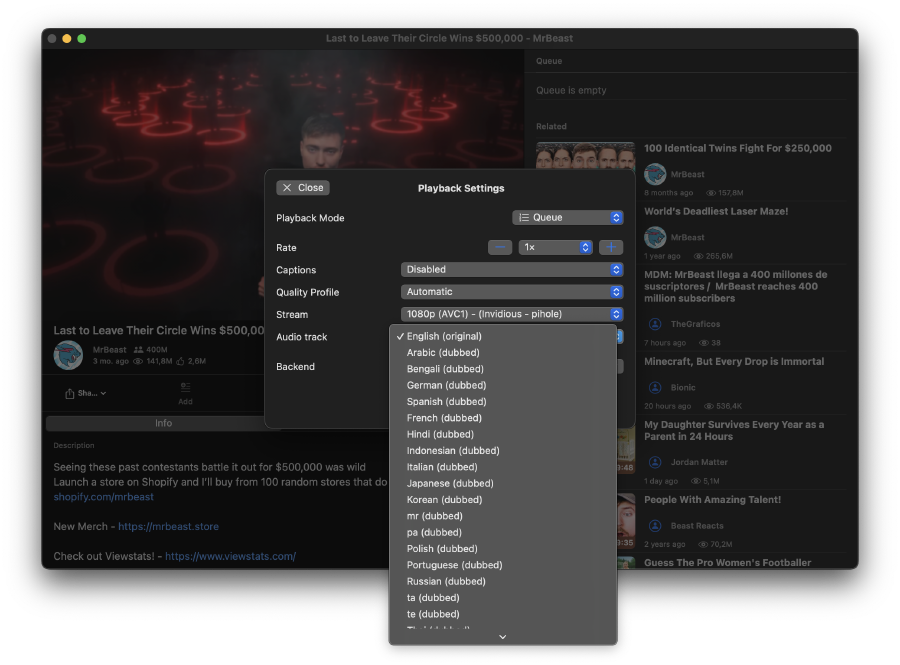Decrease playback rate with minus button
The image size is (900, 665).
coord(500,247)
